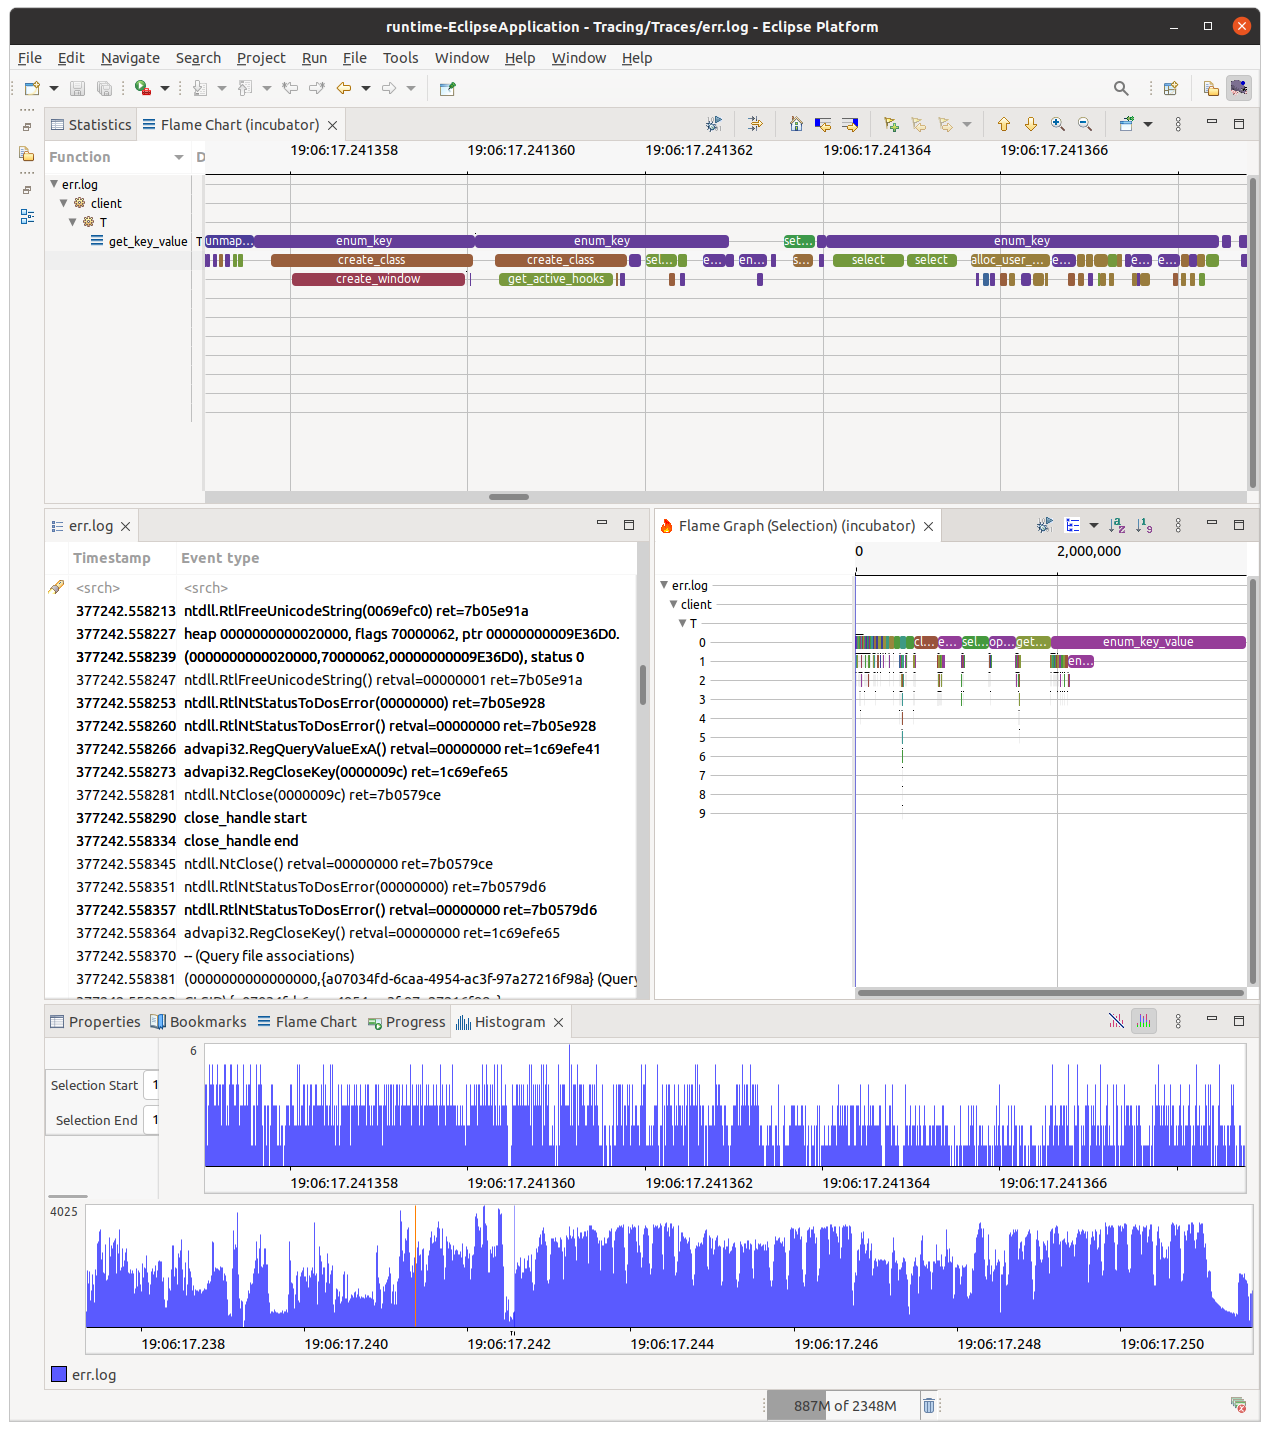Screen dimensions: 1270x1431
Task: Close the err.log editor tab
Action: (125, 526)
